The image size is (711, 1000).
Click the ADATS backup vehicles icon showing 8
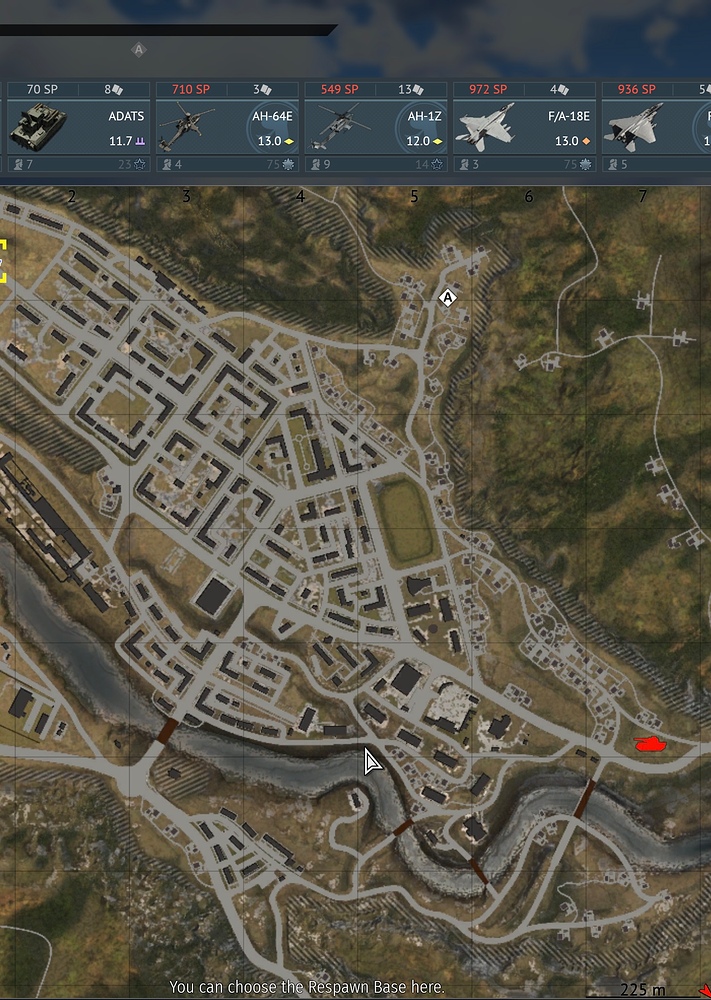pos(114,89)
